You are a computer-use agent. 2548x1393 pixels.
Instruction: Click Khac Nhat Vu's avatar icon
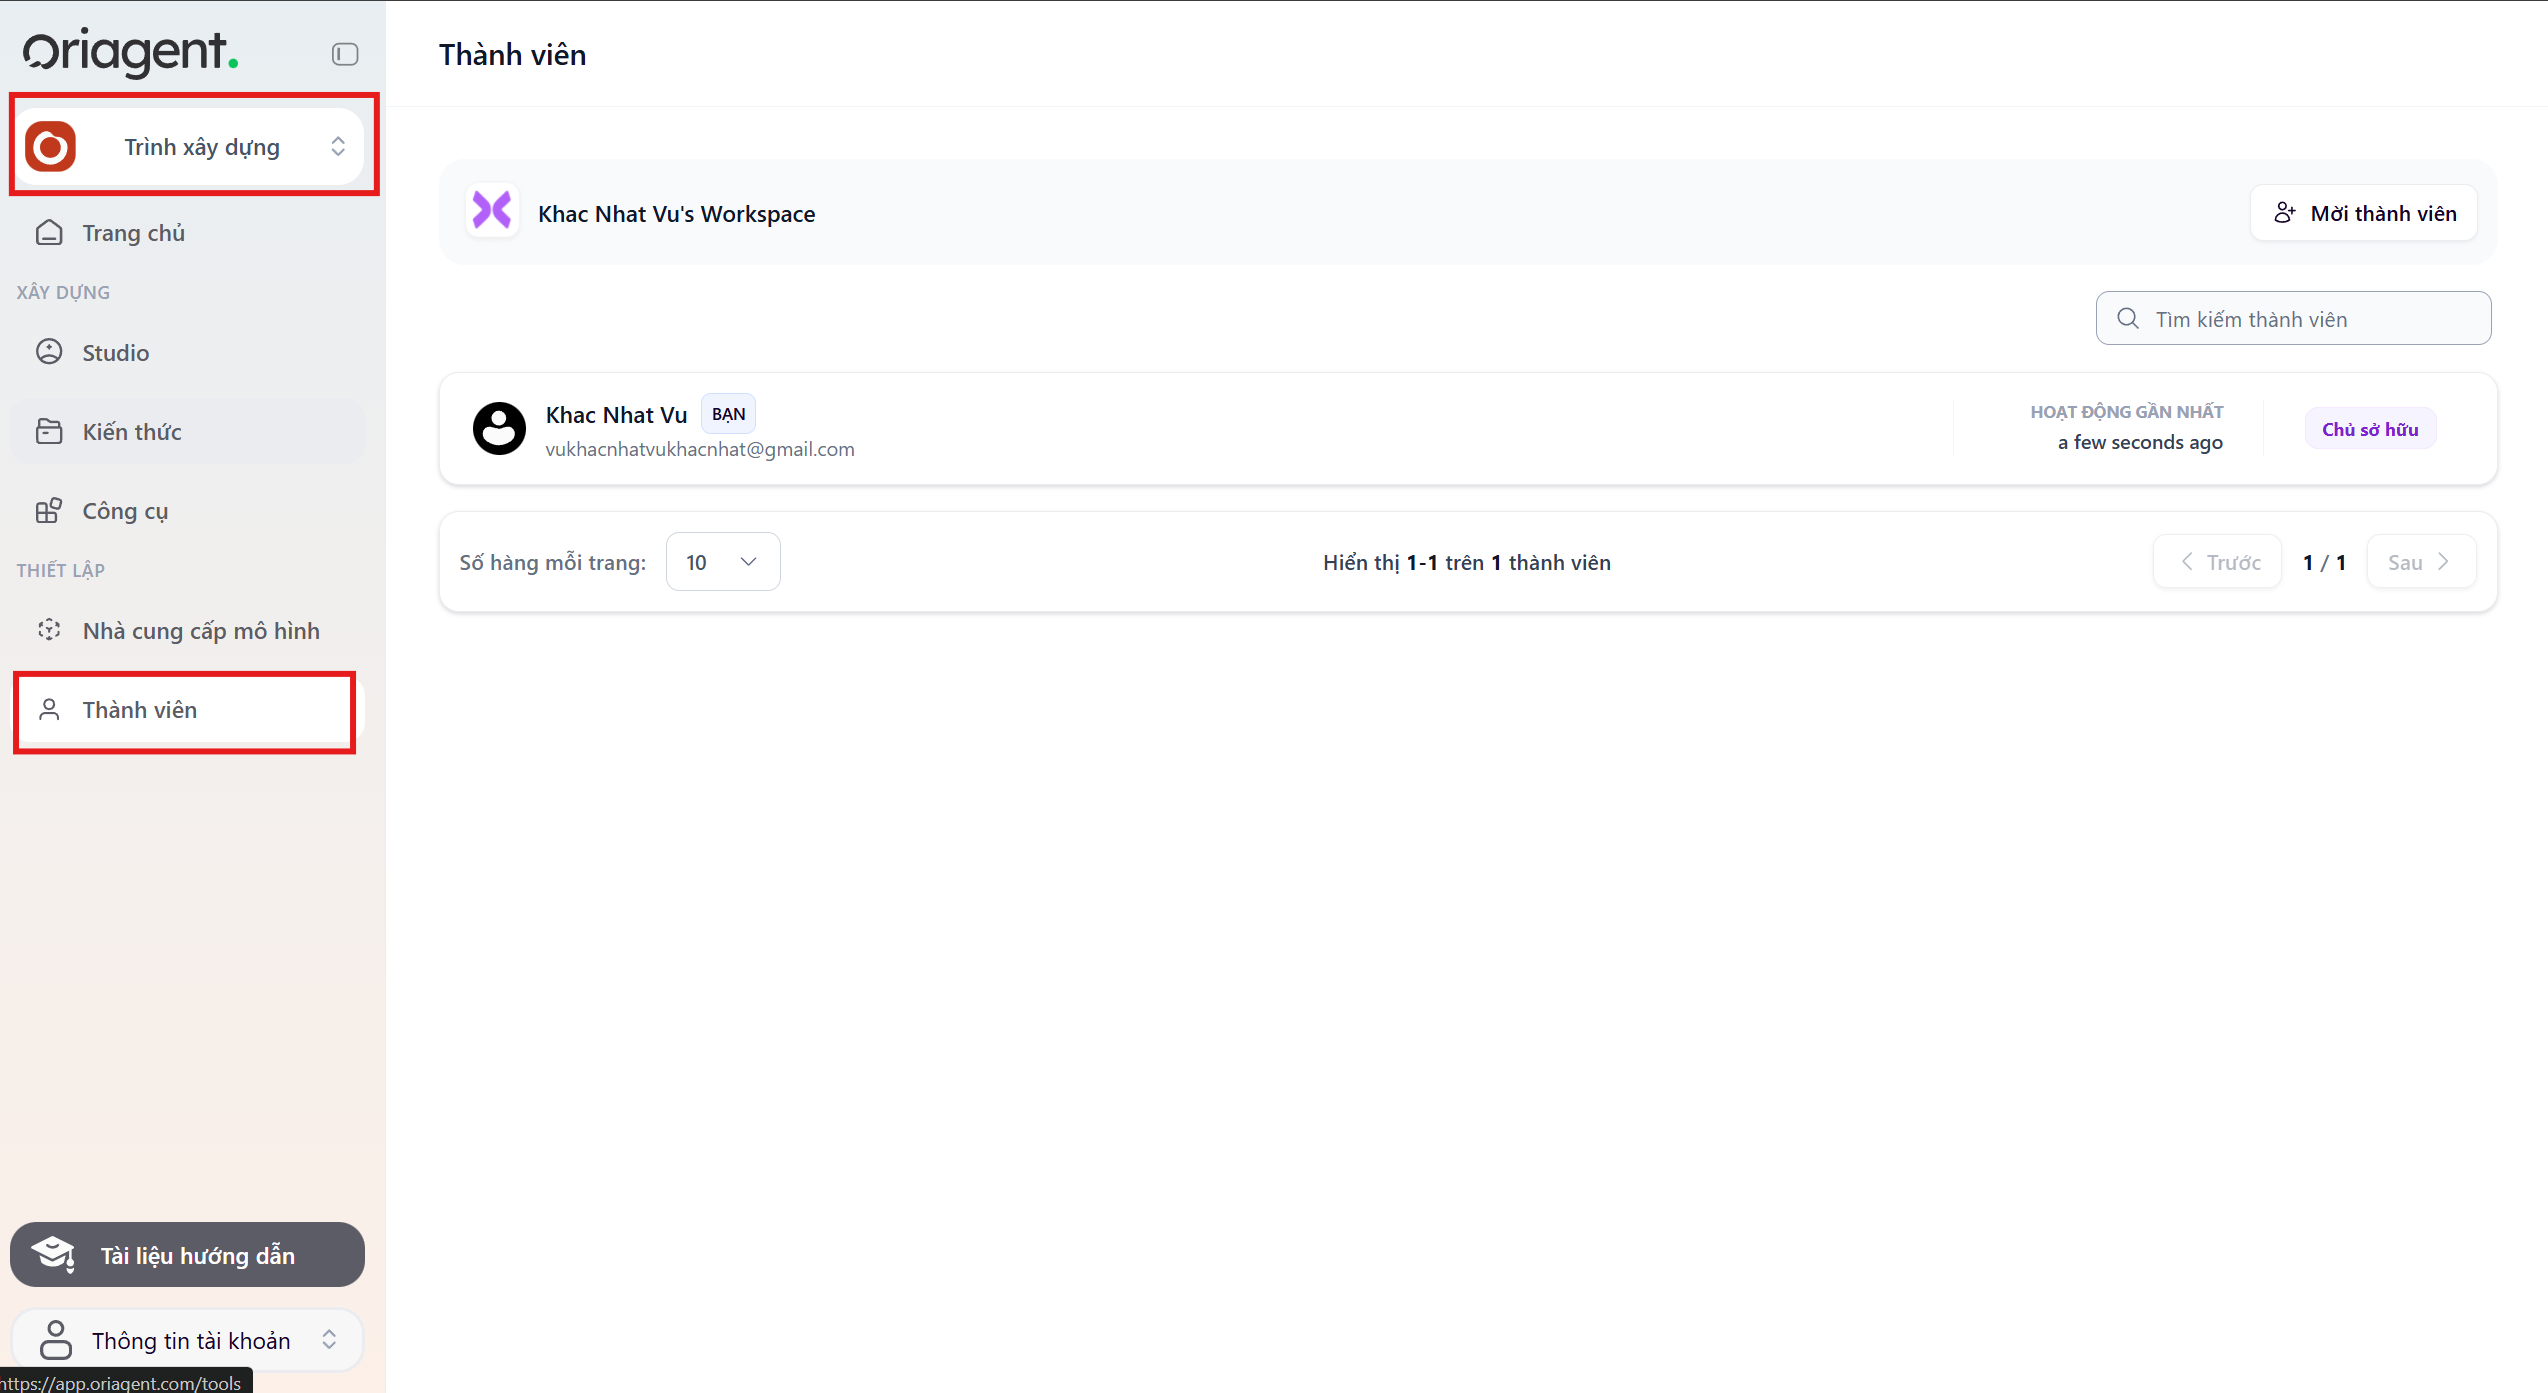[499, 429]
